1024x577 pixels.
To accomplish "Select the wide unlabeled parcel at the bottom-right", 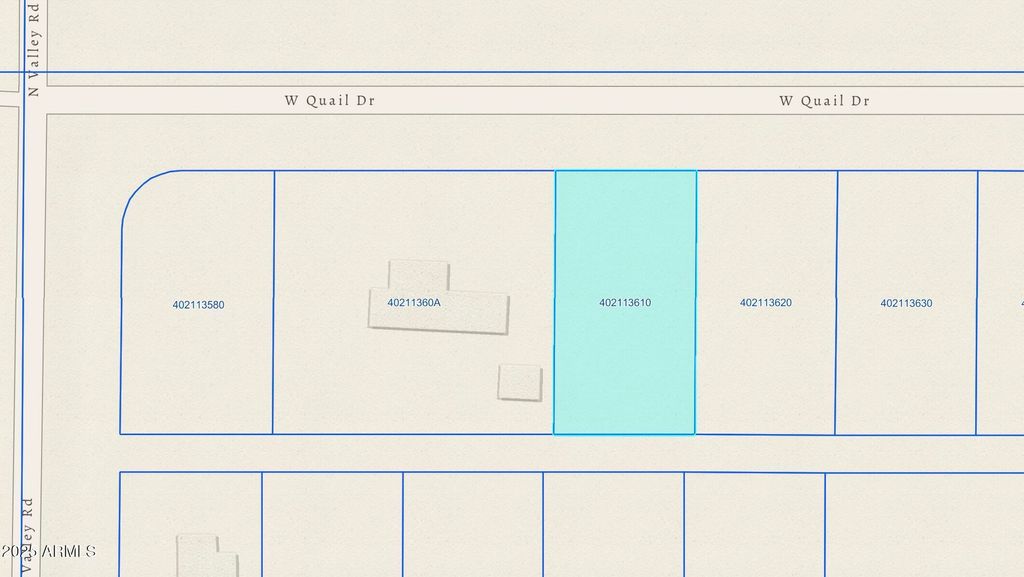I will coord(925,525).
